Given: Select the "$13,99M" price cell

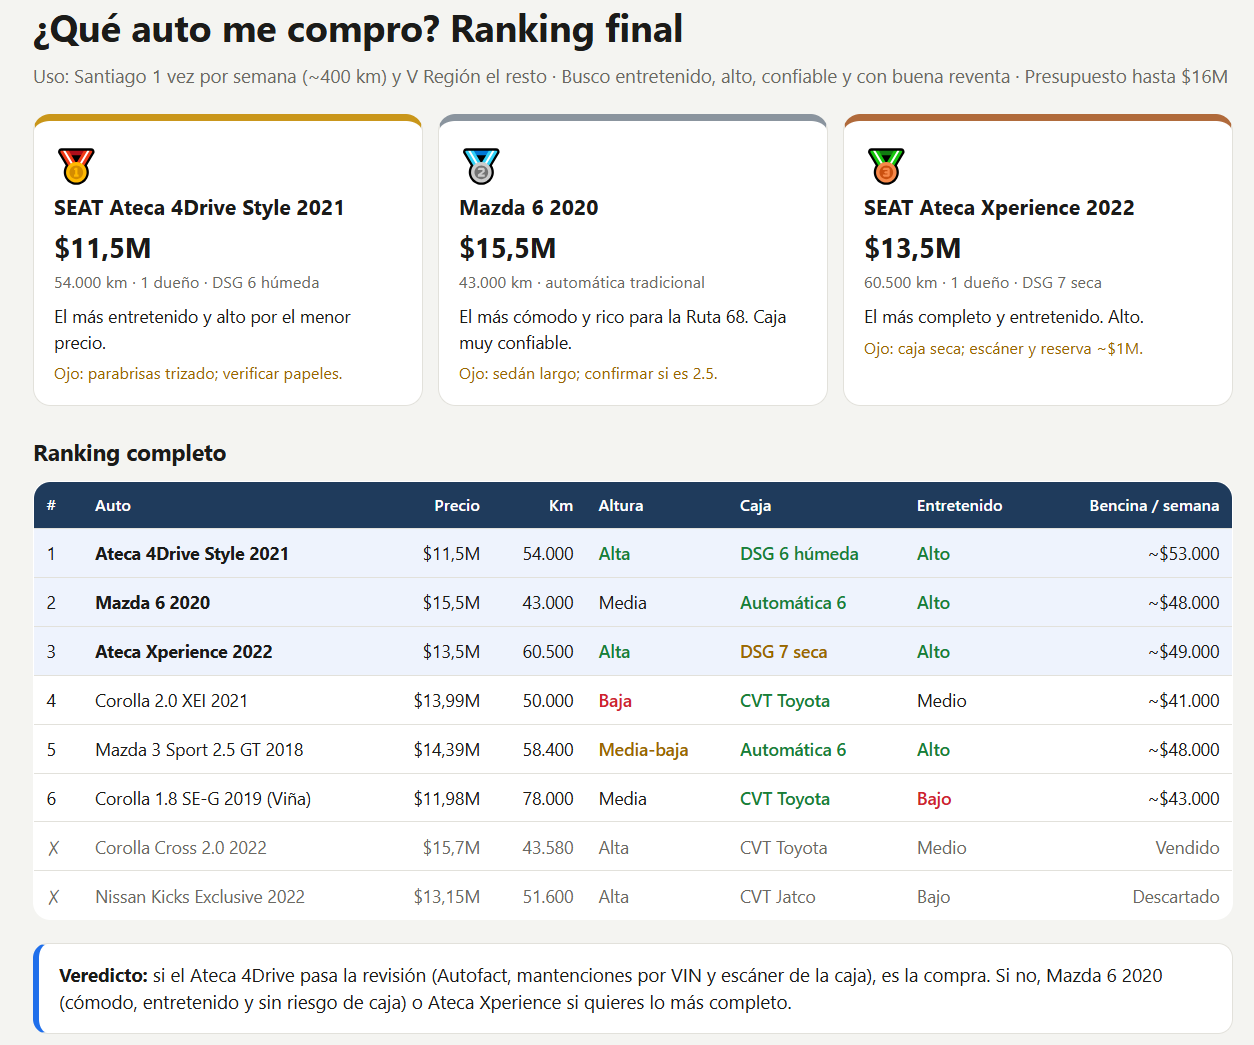Looking at the screenshot, I should click(447, 701).
